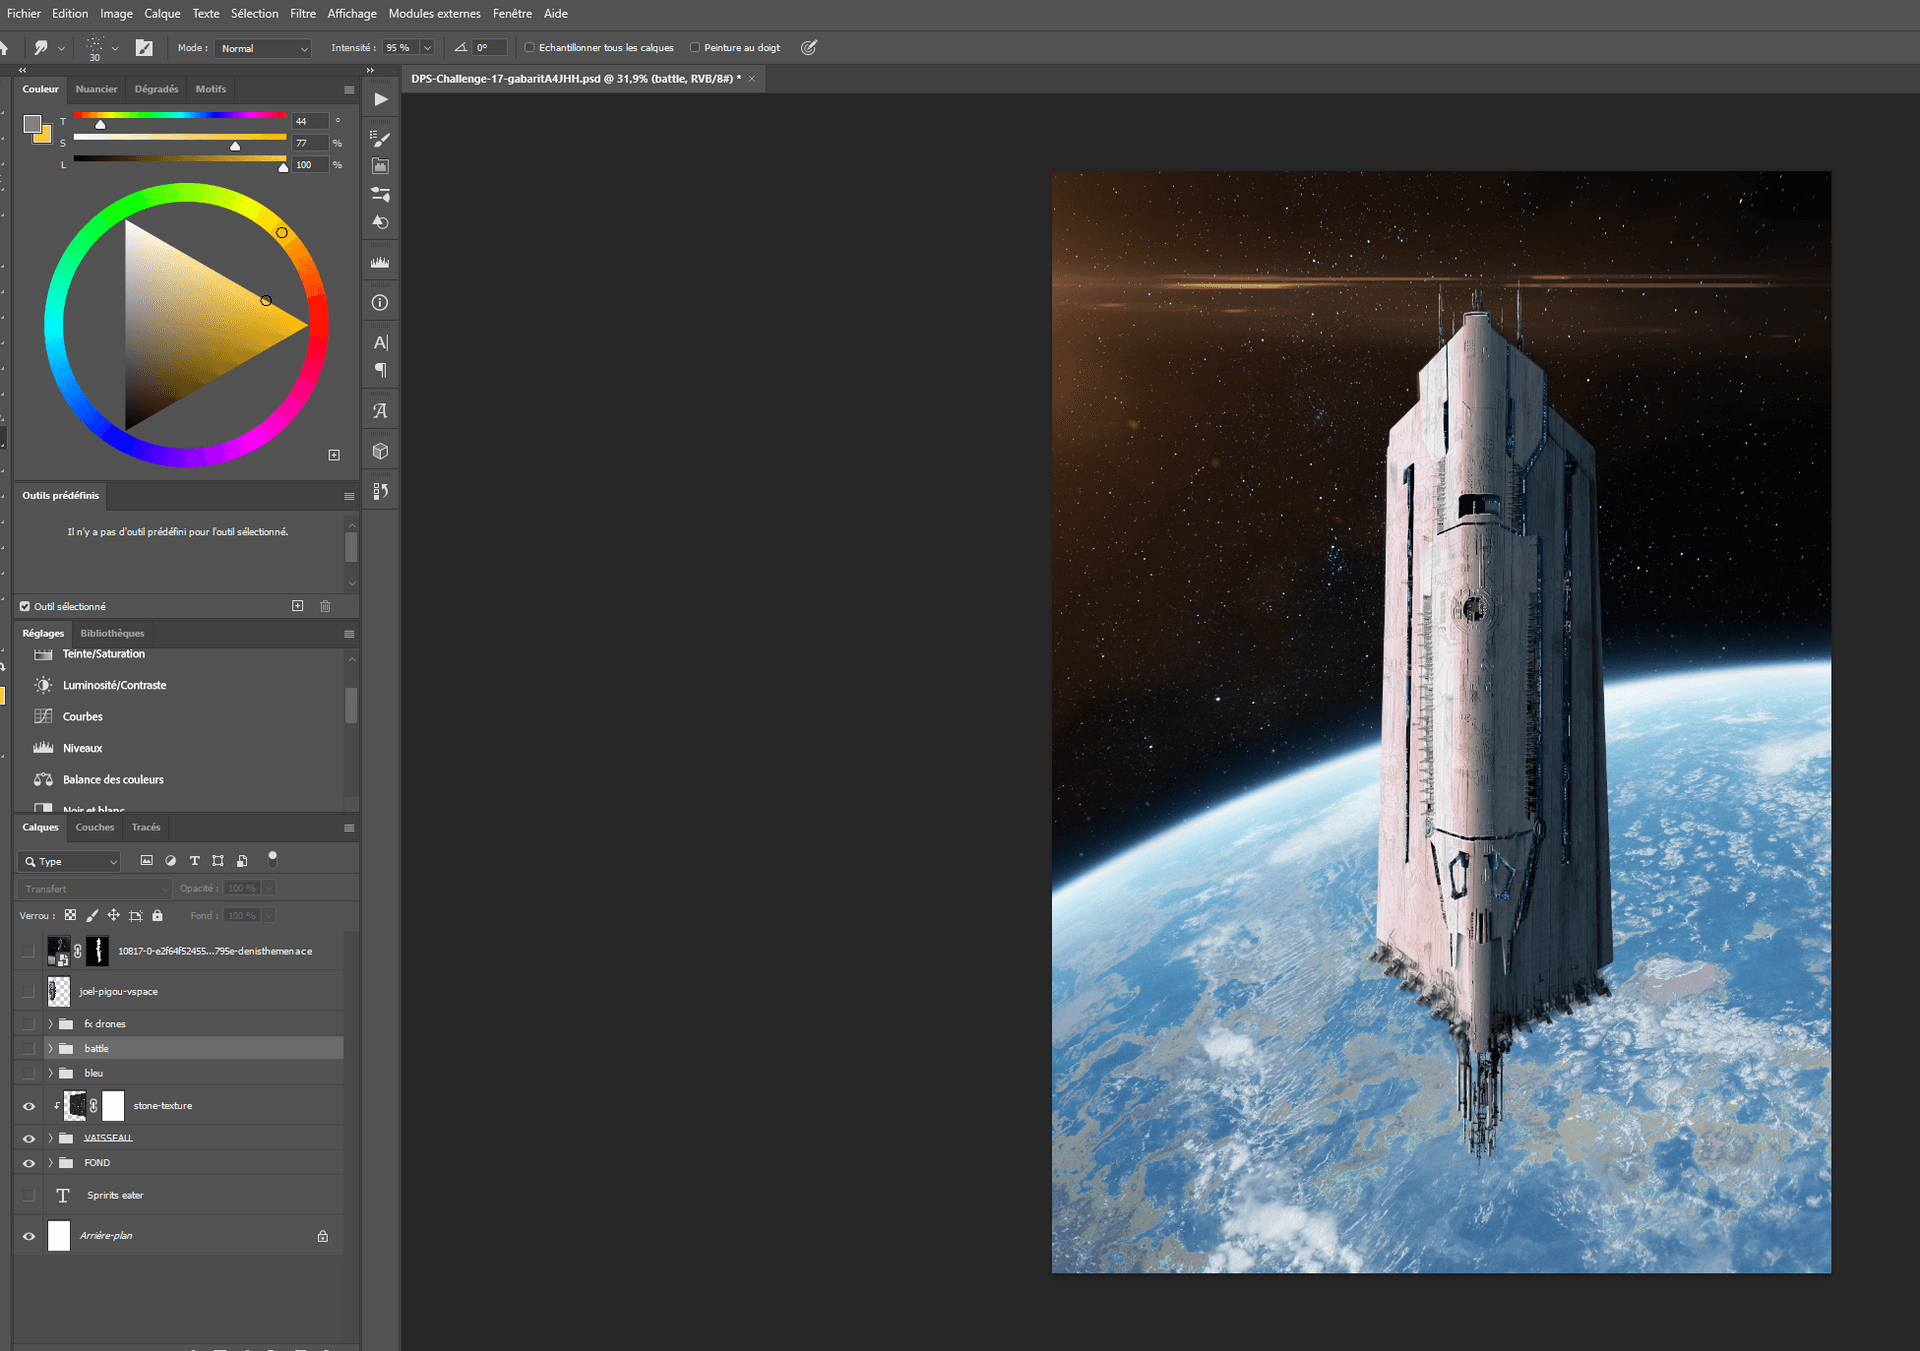Switch to the Bibliothèques tab
Image resolution: width=1920 pixels, height=1351 pixels.
tap(112, 633)
